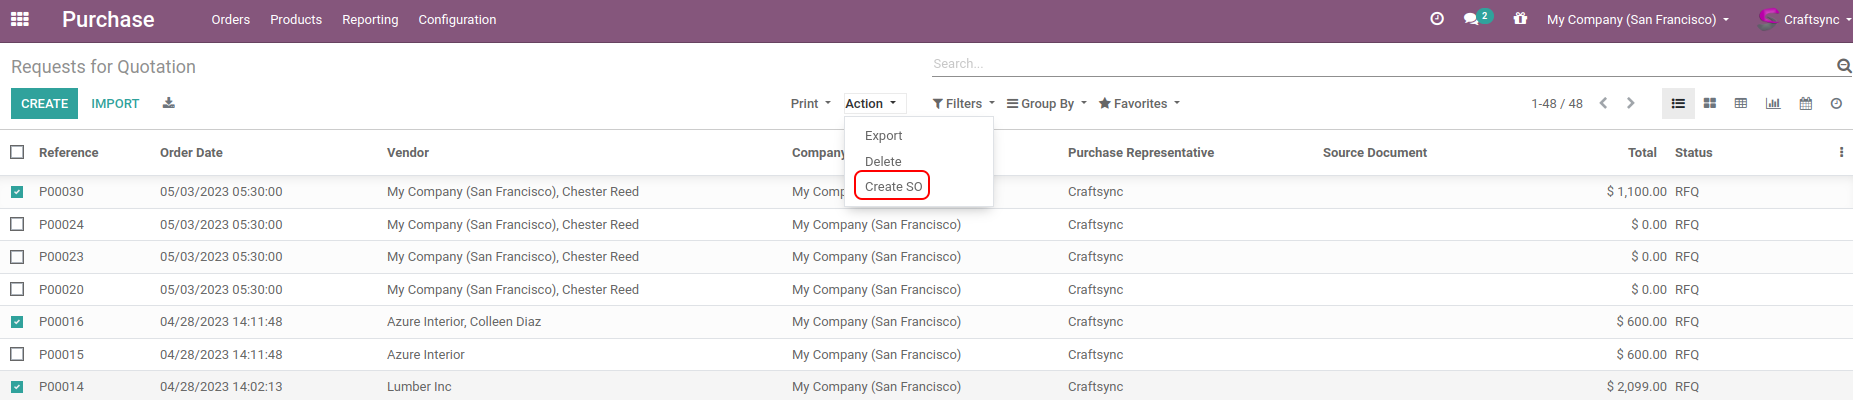Viewport: 1853px width, 400px height.
Task: Select Export in the Action menu
Action: pos(883,136)
